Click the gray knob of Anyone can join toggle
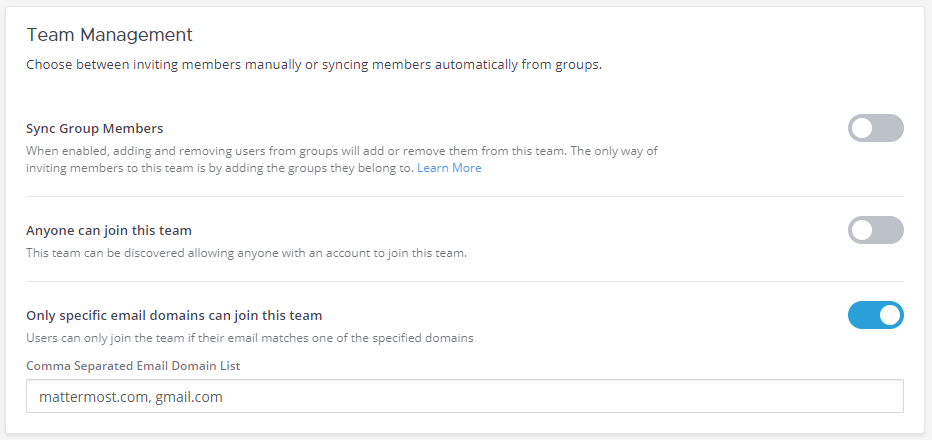 point(862,230)
